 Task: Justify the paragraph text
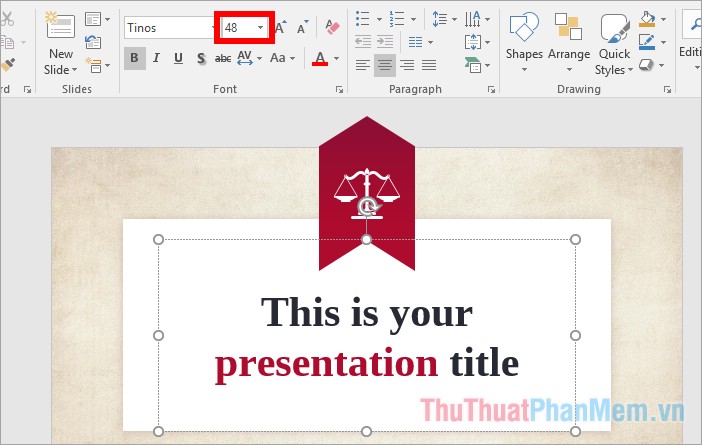[x=429, y=65]
